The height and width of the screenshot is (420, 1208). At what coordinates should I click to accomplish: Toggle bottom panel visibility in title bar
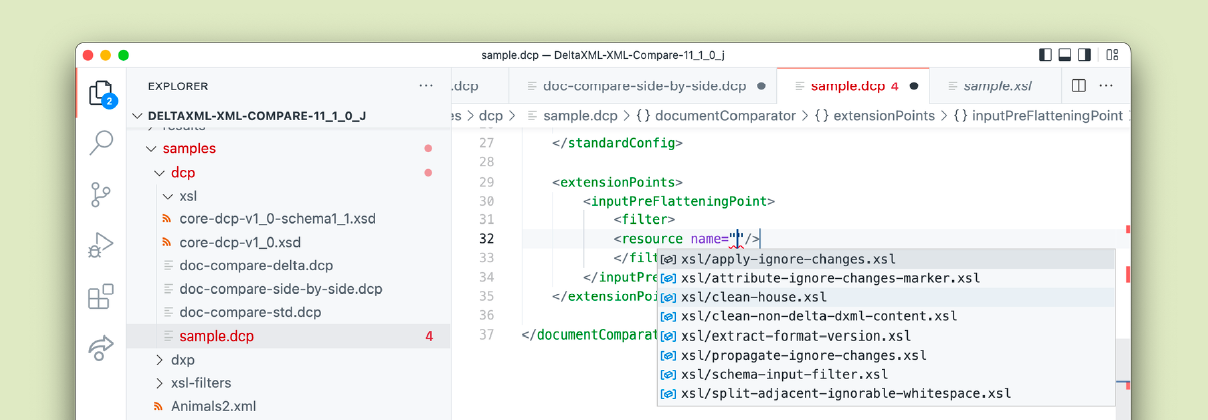tap(1065, 55)
